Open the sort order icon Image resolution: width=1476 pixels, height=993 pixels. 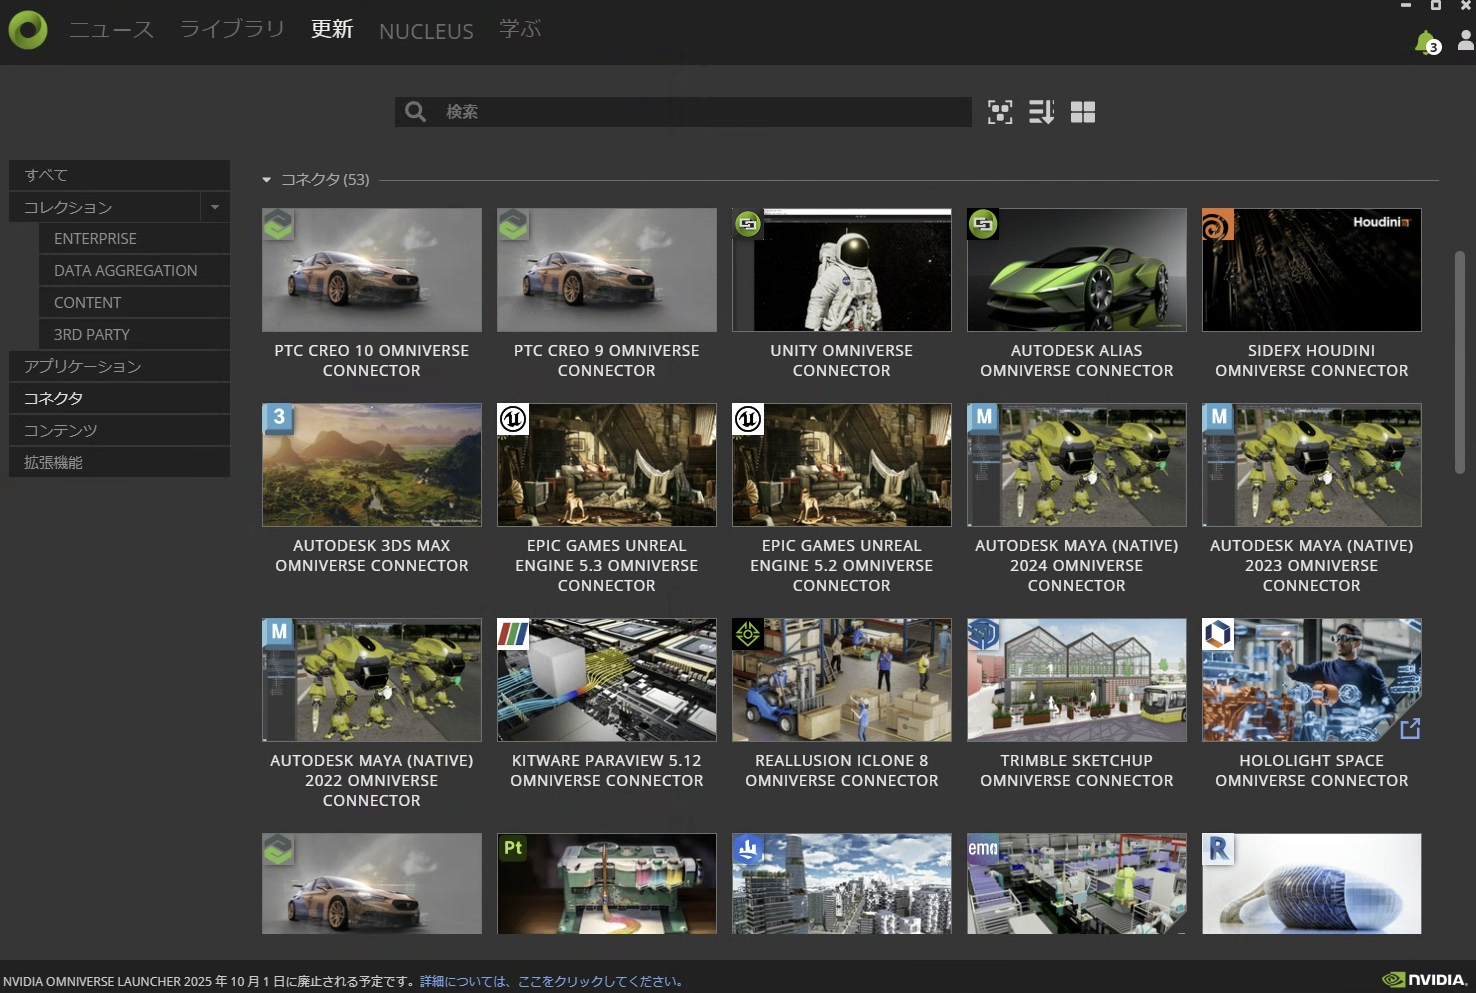[1041, 112]
